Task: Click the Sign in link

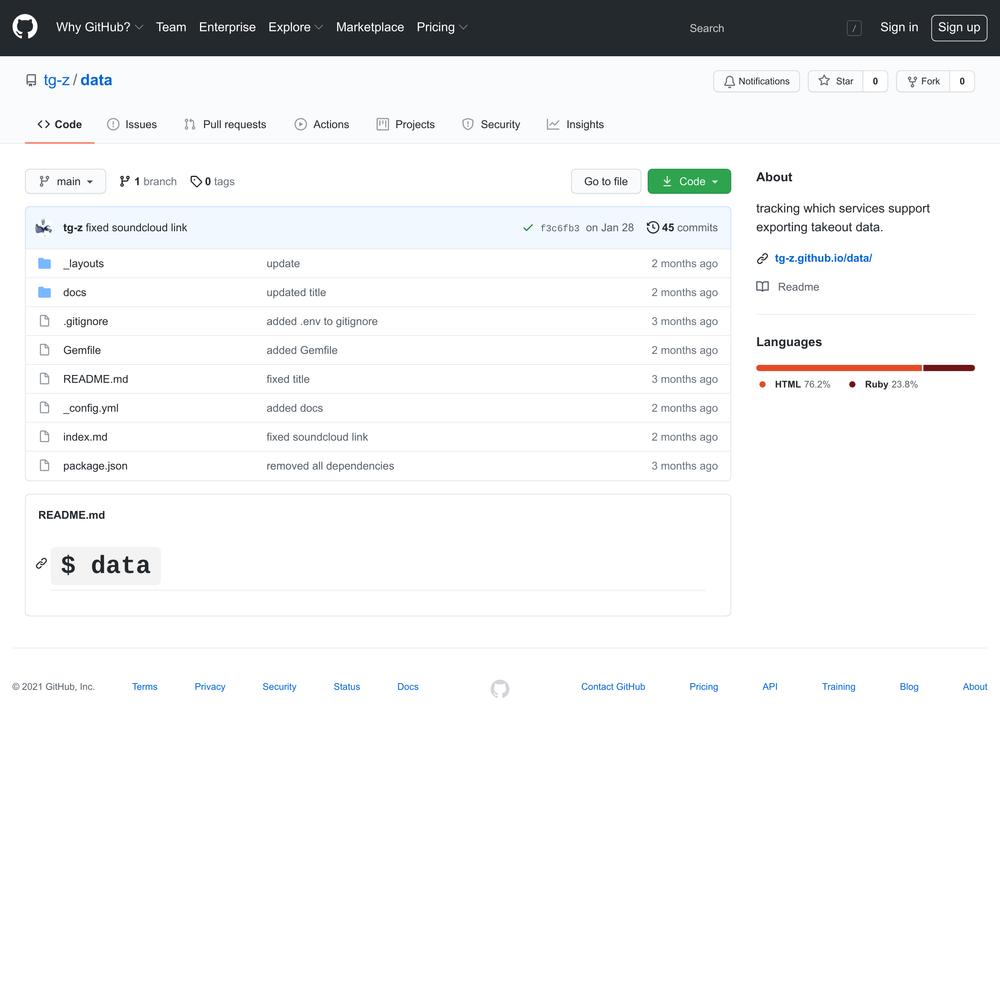Action: [899, 27]
